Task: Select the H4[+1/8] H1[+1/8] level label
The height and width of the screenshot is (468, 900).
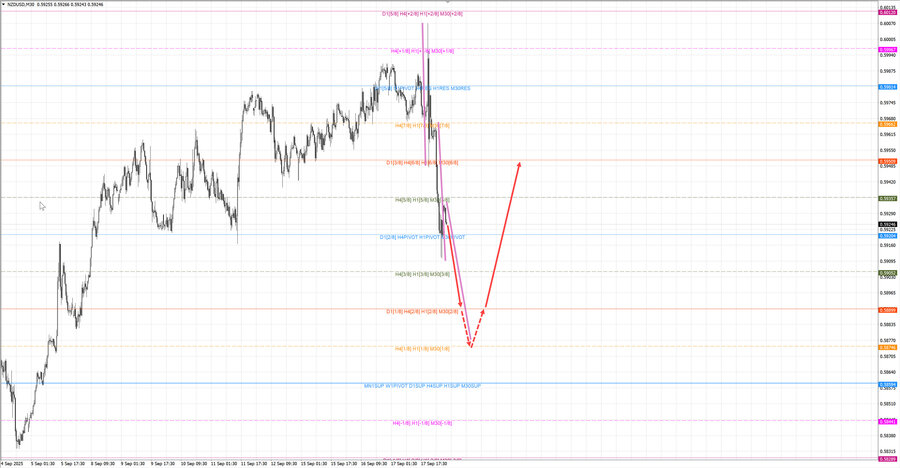Action: tap(422, 51)
